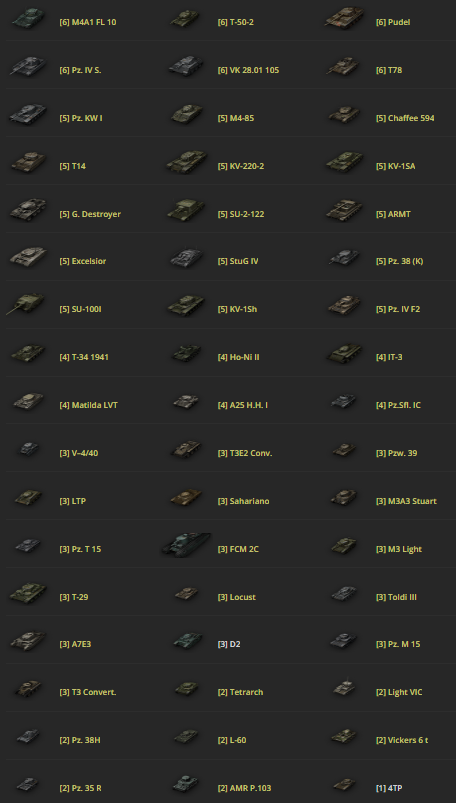This screenshot has width=456, height=803.
Task: Select the Excelsior tank icon
Action: click(x=28, y=257)
